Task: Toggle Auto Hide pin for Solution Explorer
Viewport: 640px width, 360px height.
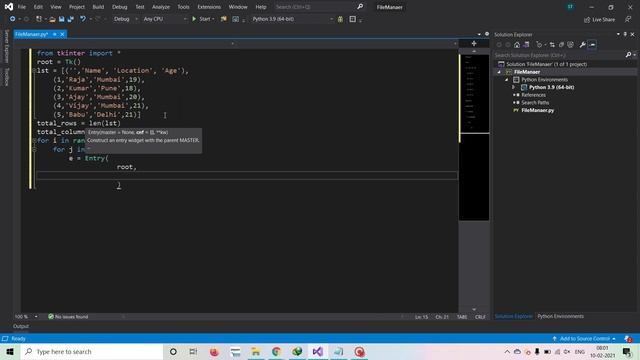Action: pos(625,35)
